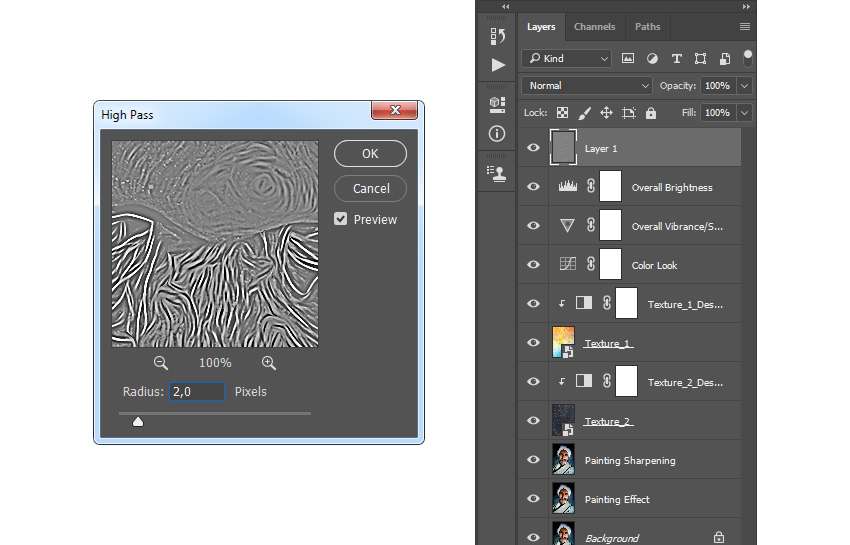Viewport: 850px width, 545px height.
Task: Hide the Color Look layer
Action: pyautogui.click(x=533, y=265)
